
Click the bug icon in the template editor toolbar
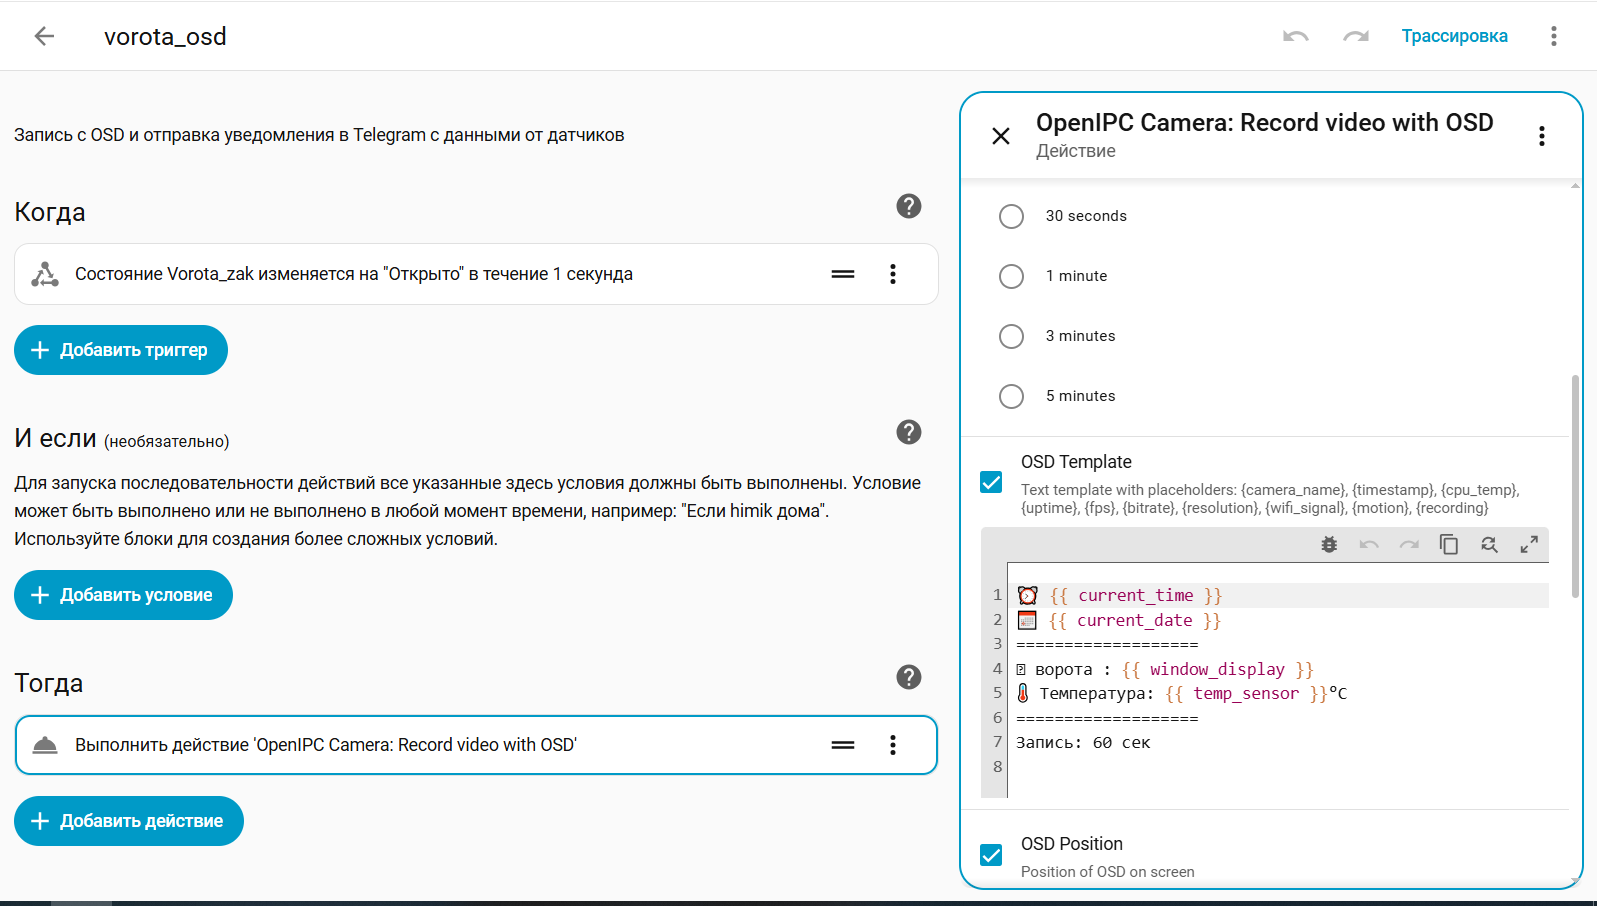coord(1329,545)
